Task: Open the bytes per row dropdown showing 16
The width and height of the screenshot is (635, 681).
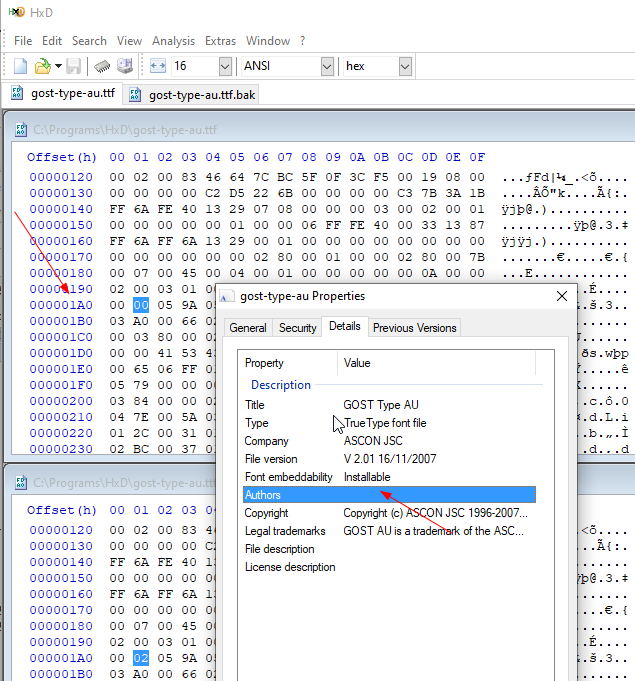Action: tap(225, 66)
